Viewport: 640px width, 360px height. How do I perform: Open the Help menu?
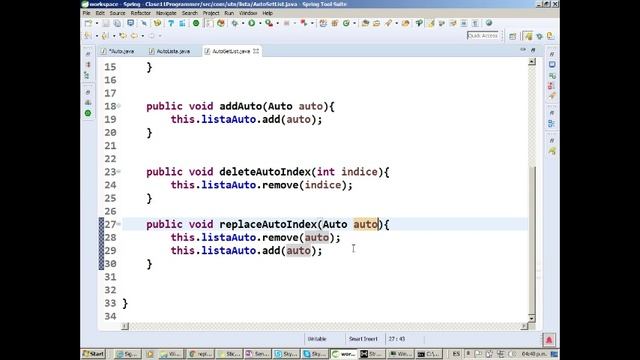(267, 13)
